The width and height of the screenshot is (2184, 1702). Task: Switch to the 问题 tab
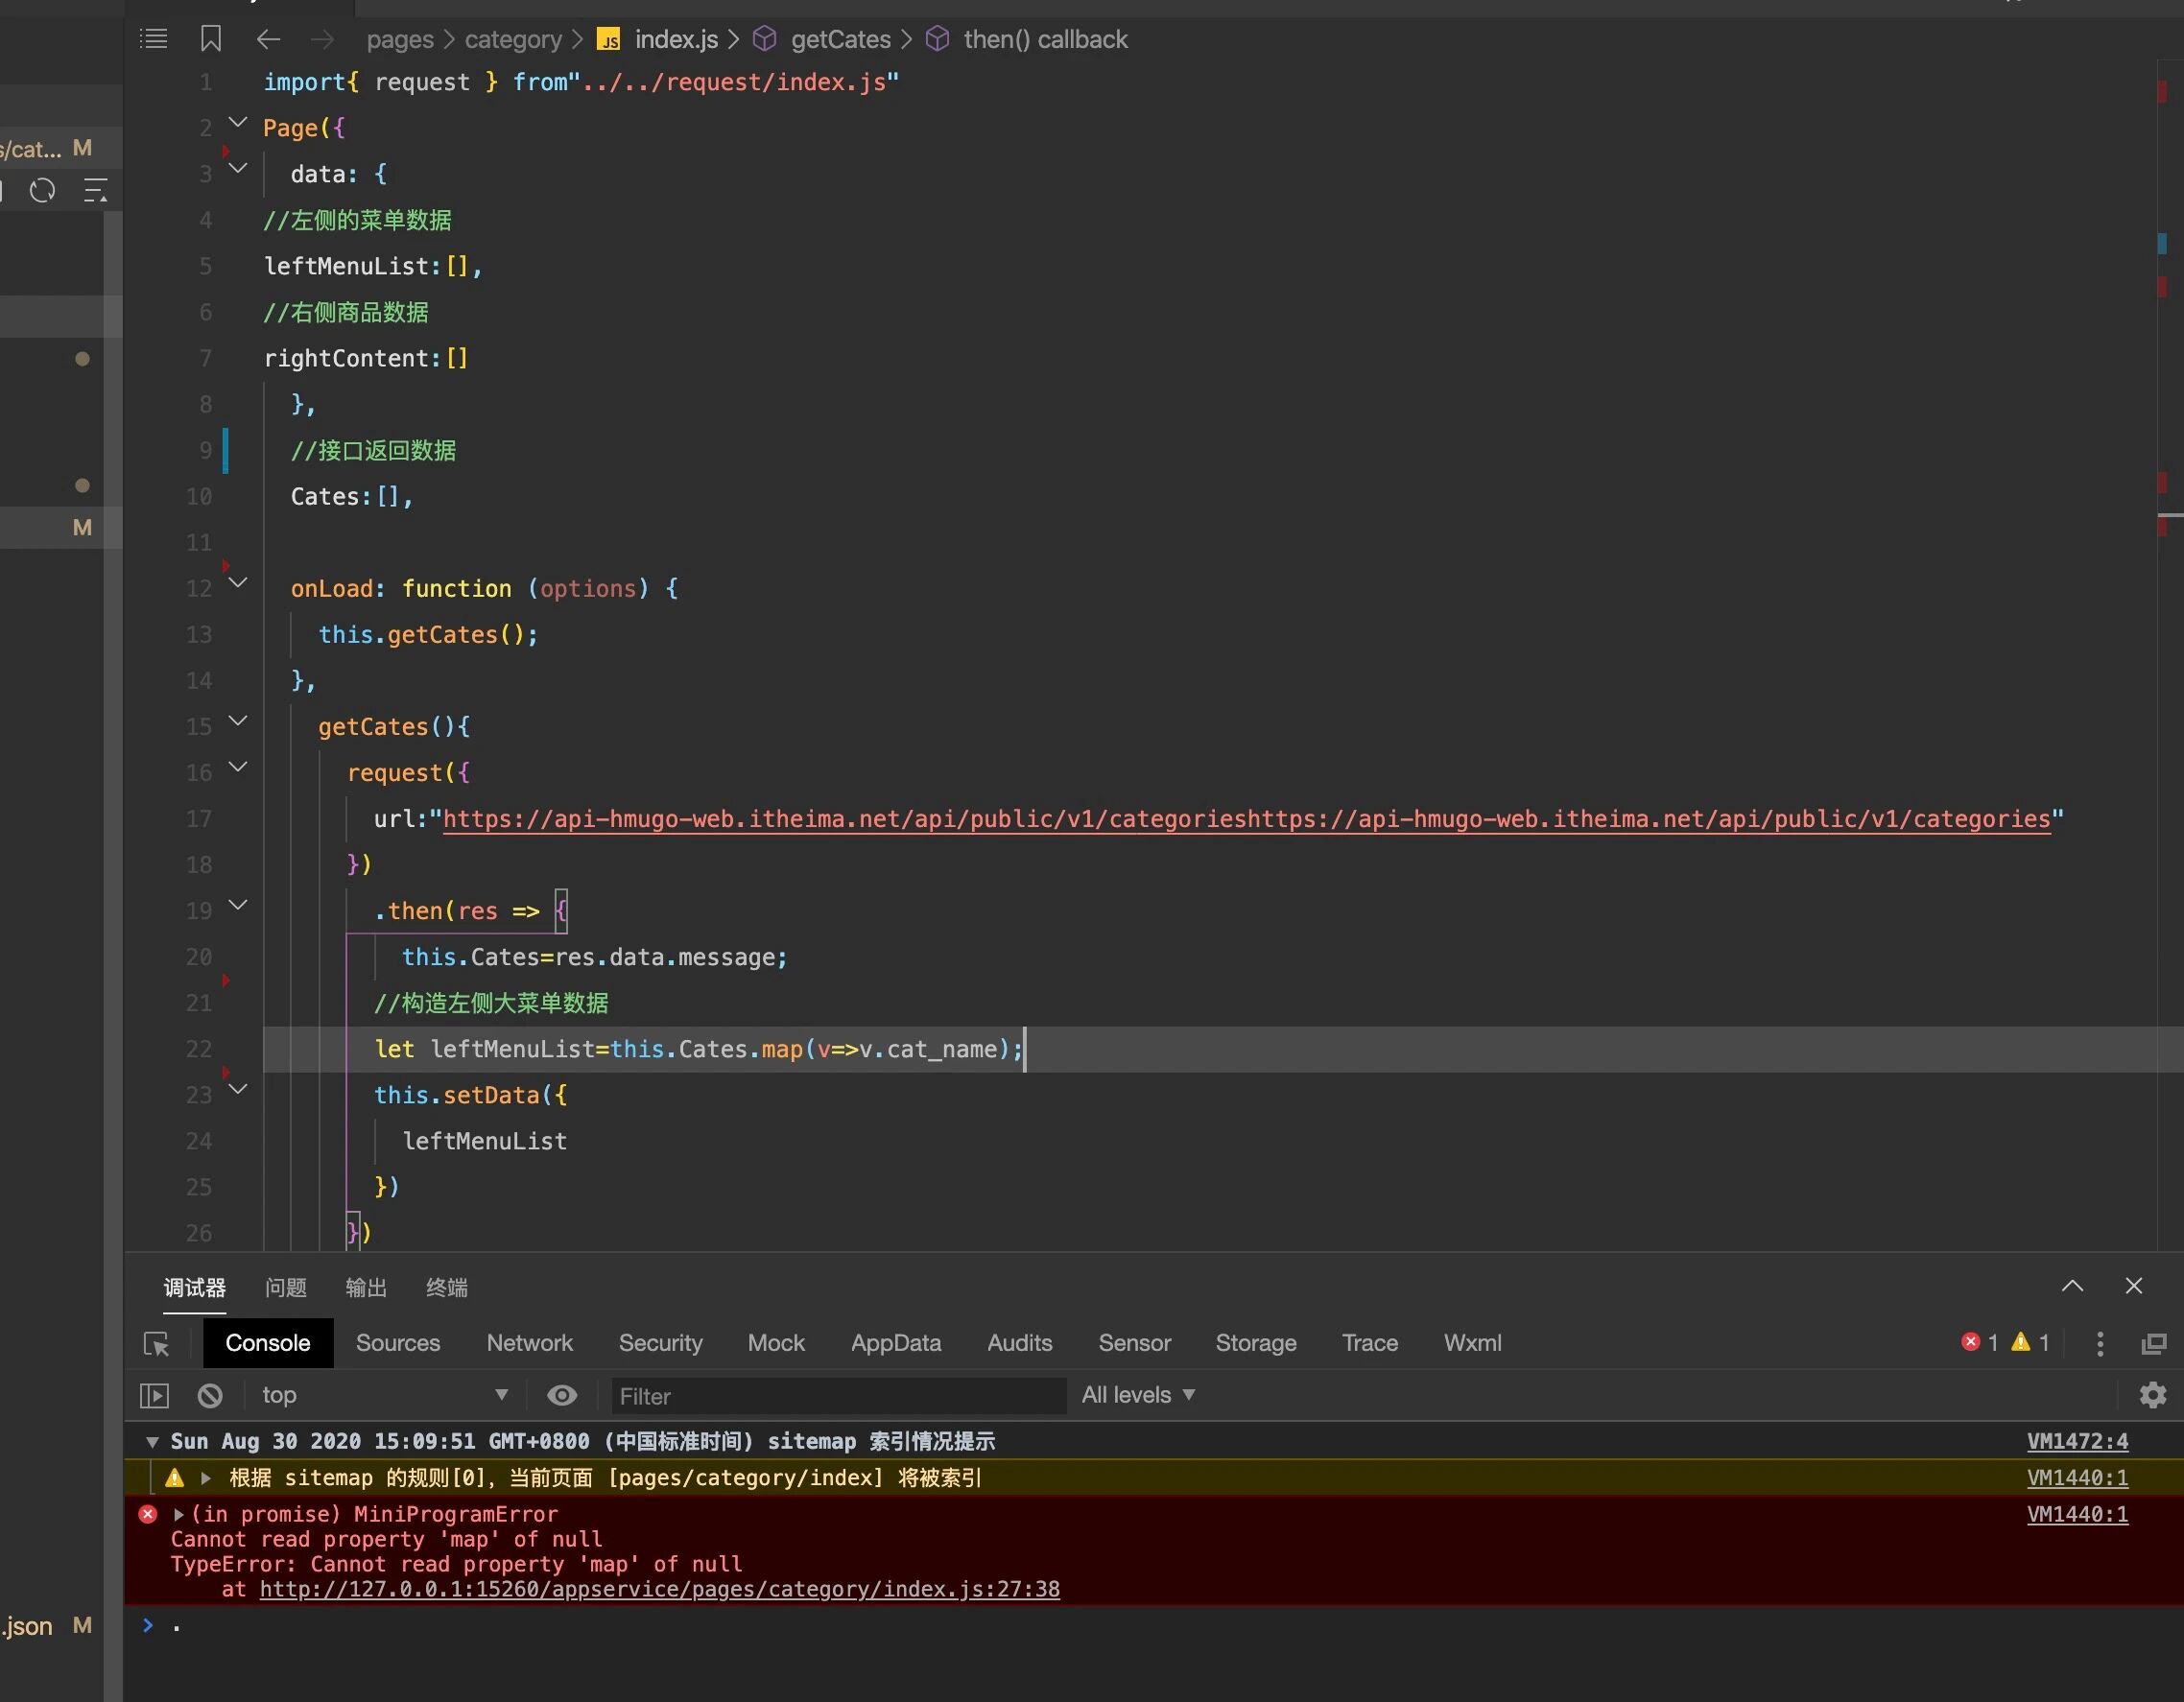285,1288
